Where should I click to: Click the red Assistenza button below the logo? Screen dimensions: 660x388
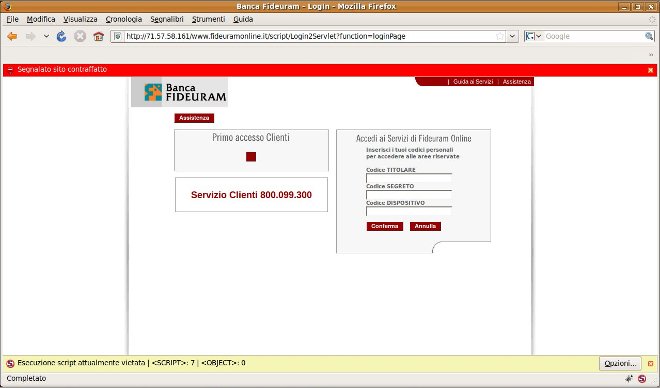194,118
